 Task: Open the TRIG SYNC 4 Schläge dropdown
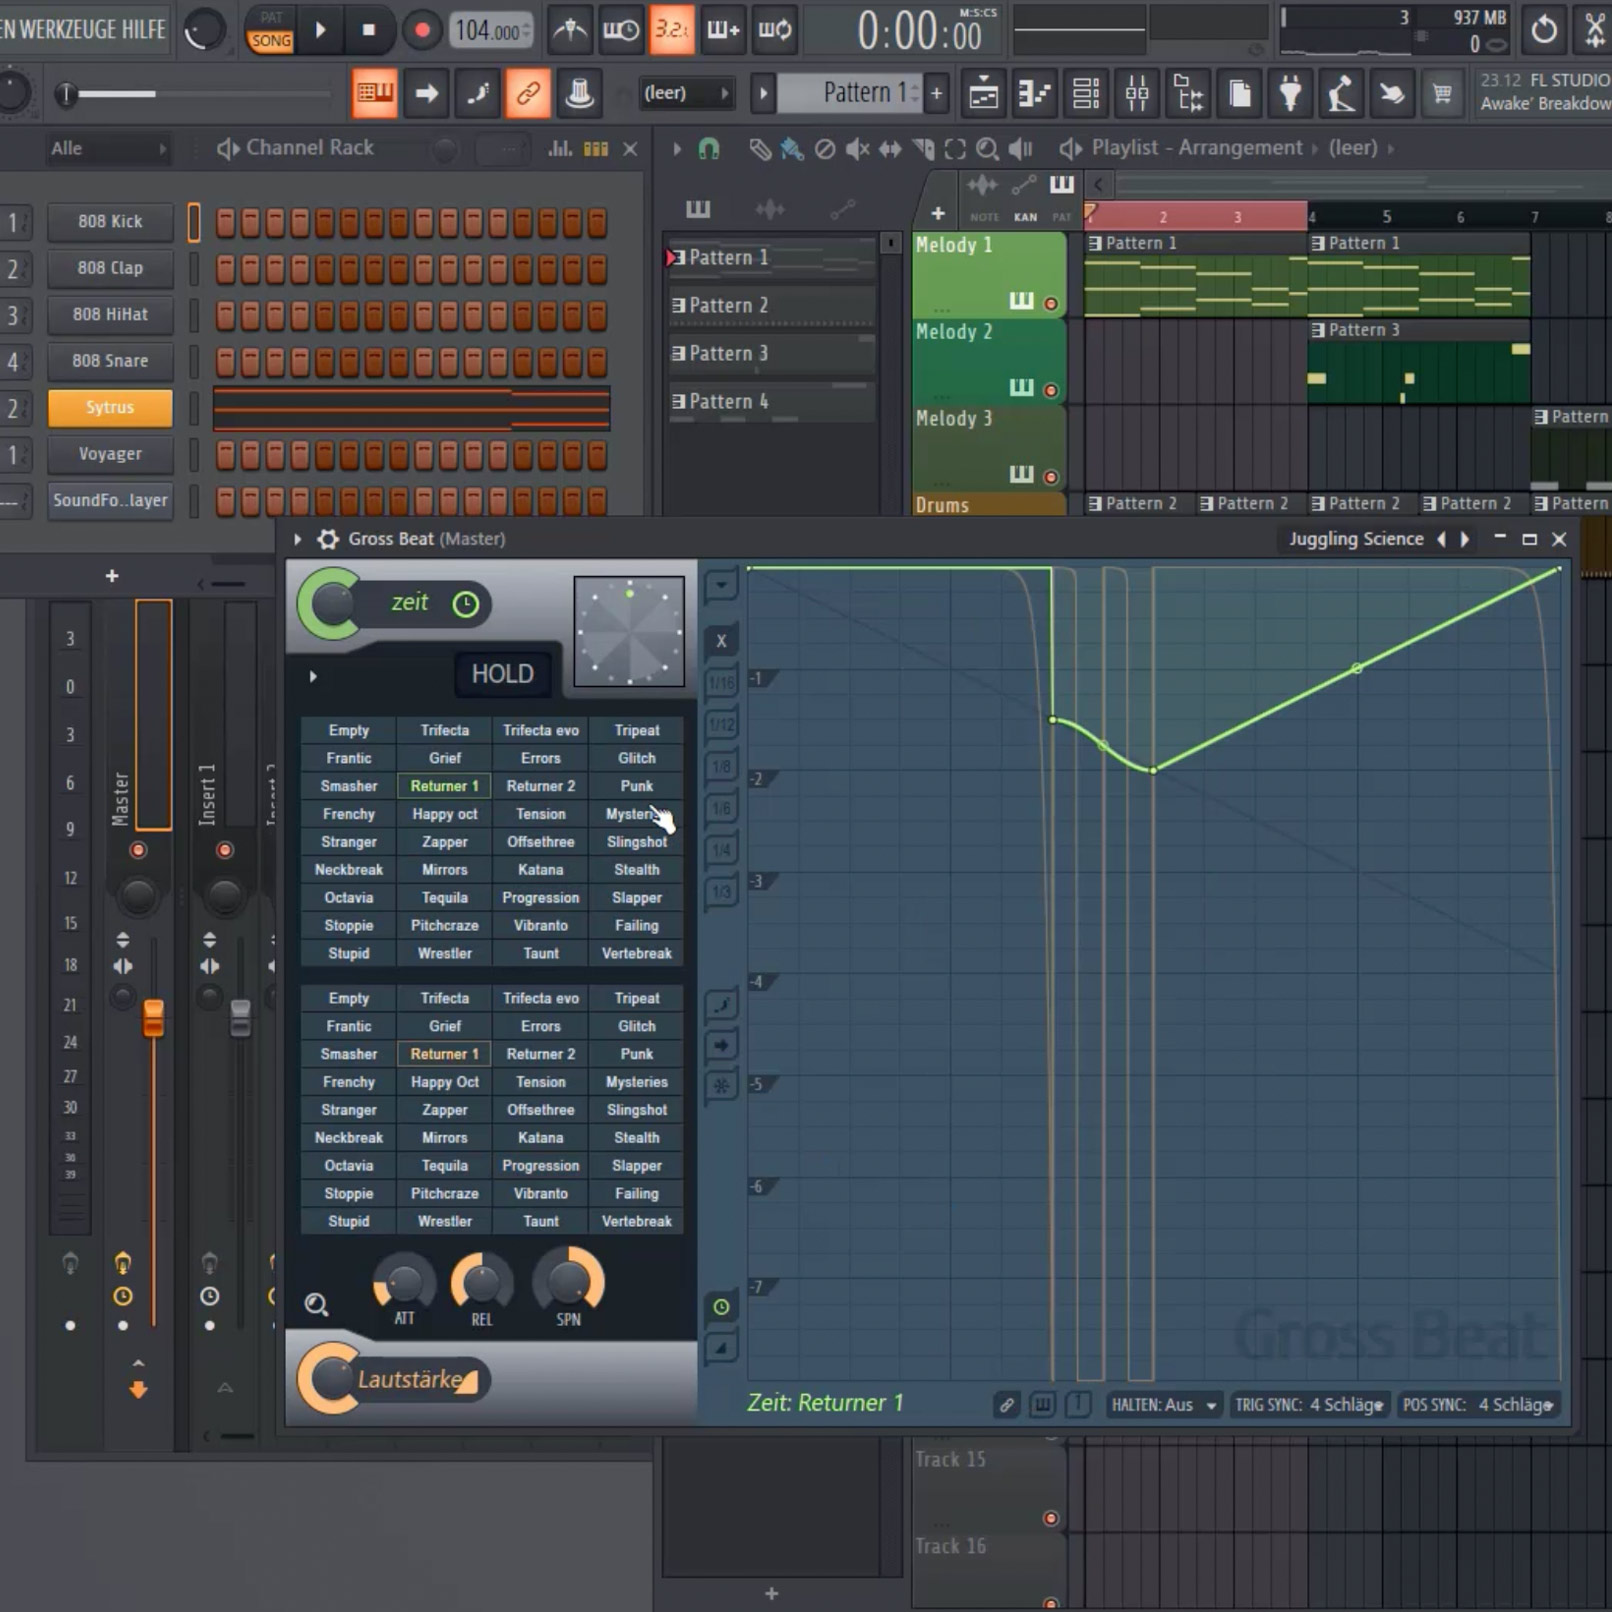[x=1310, y=1404]
